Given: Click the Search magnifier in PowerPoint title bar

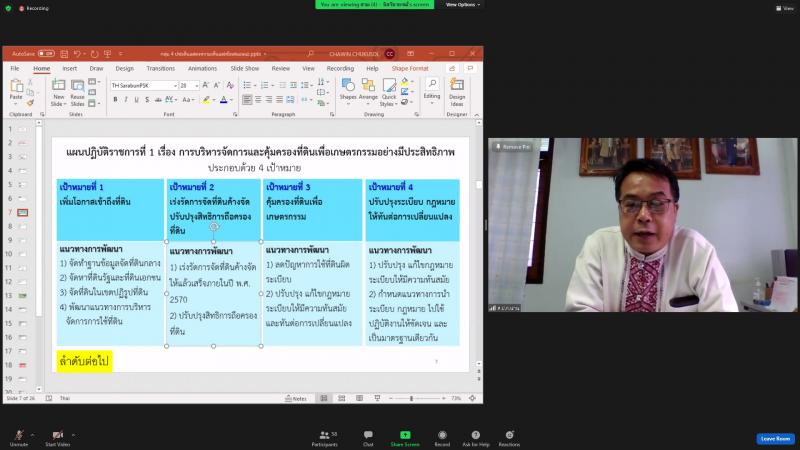Looking at the screenshot, I should click(310, 54).
